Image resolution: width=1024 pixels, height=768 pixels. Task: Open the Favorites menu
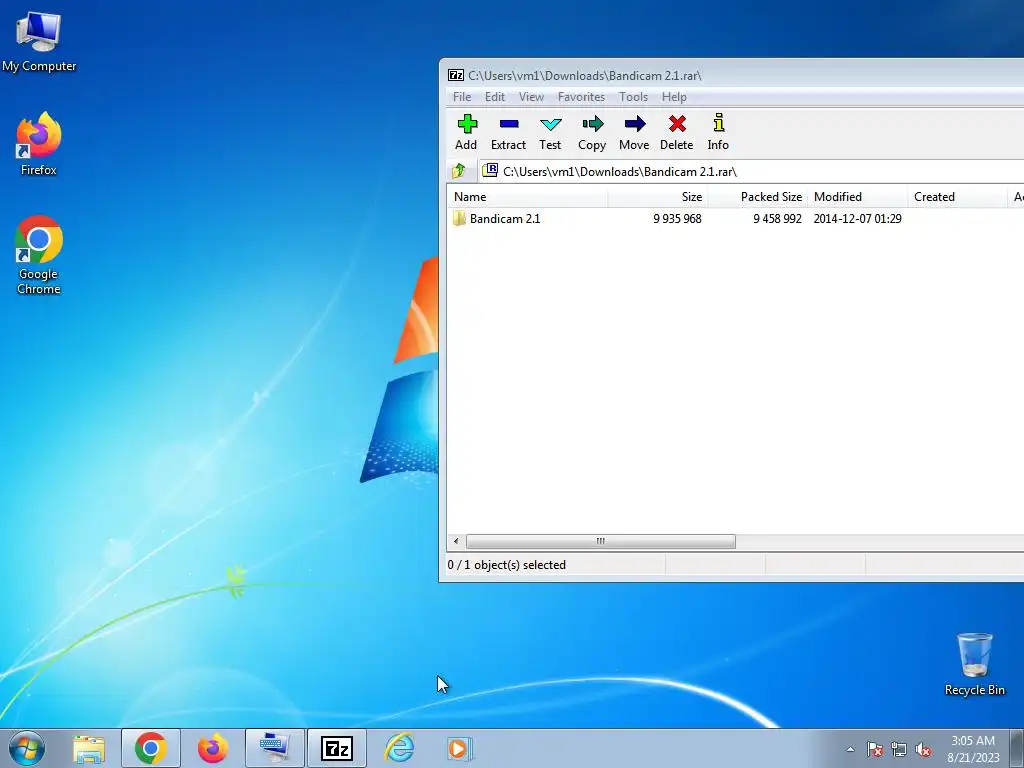(x=581, y=97)
